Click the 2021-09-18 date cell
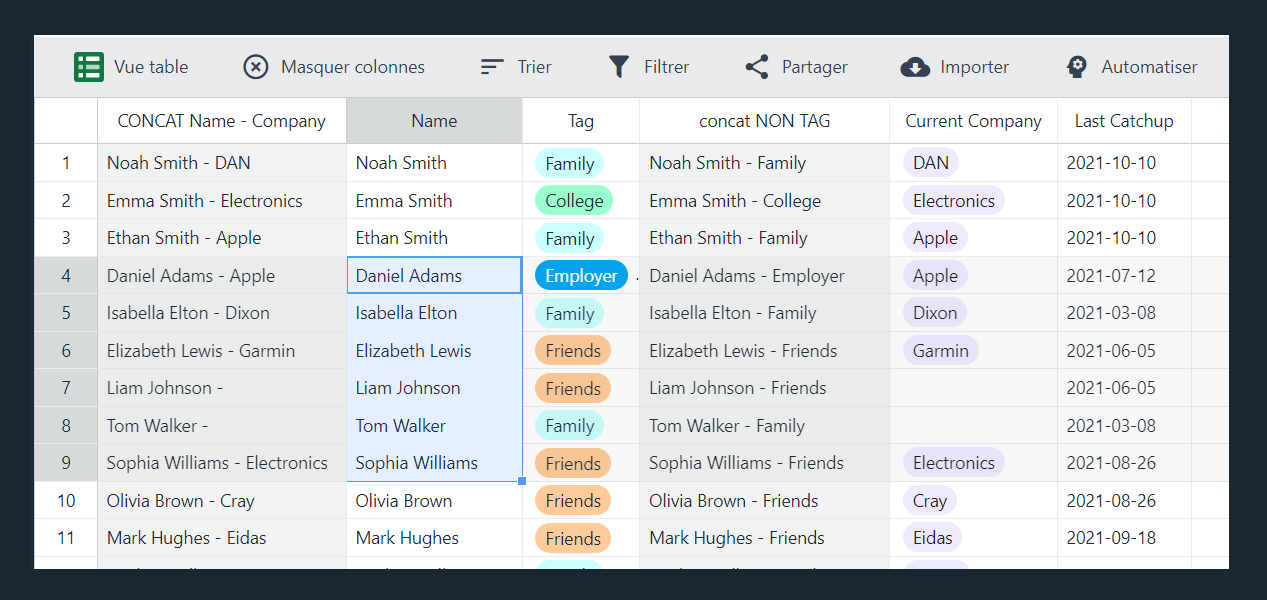Screen dimensions: 1267x600 coord(1124,538)
